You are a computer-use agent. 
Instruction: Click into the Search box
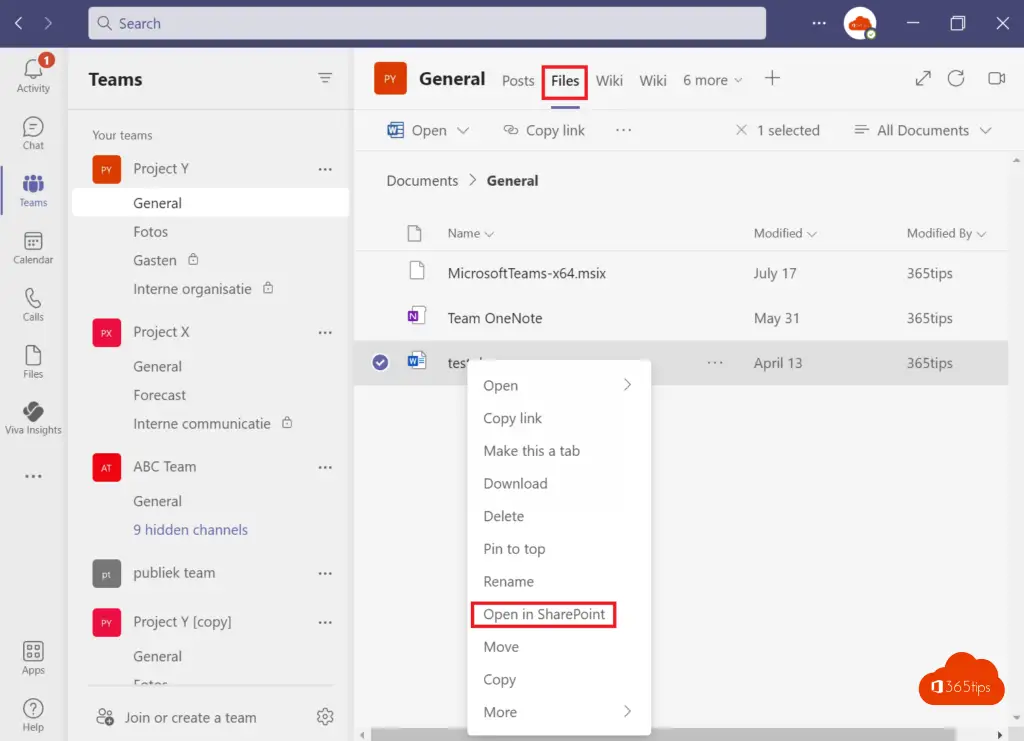(427, 23)
